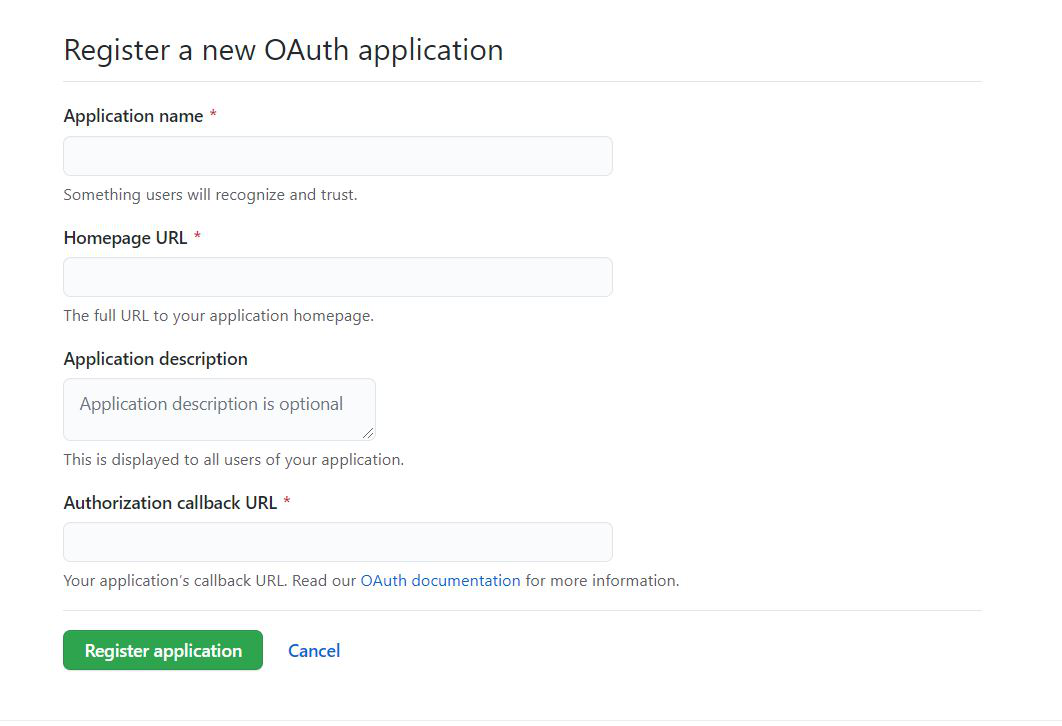Focus the Homepage URL text box

point(338,277)
